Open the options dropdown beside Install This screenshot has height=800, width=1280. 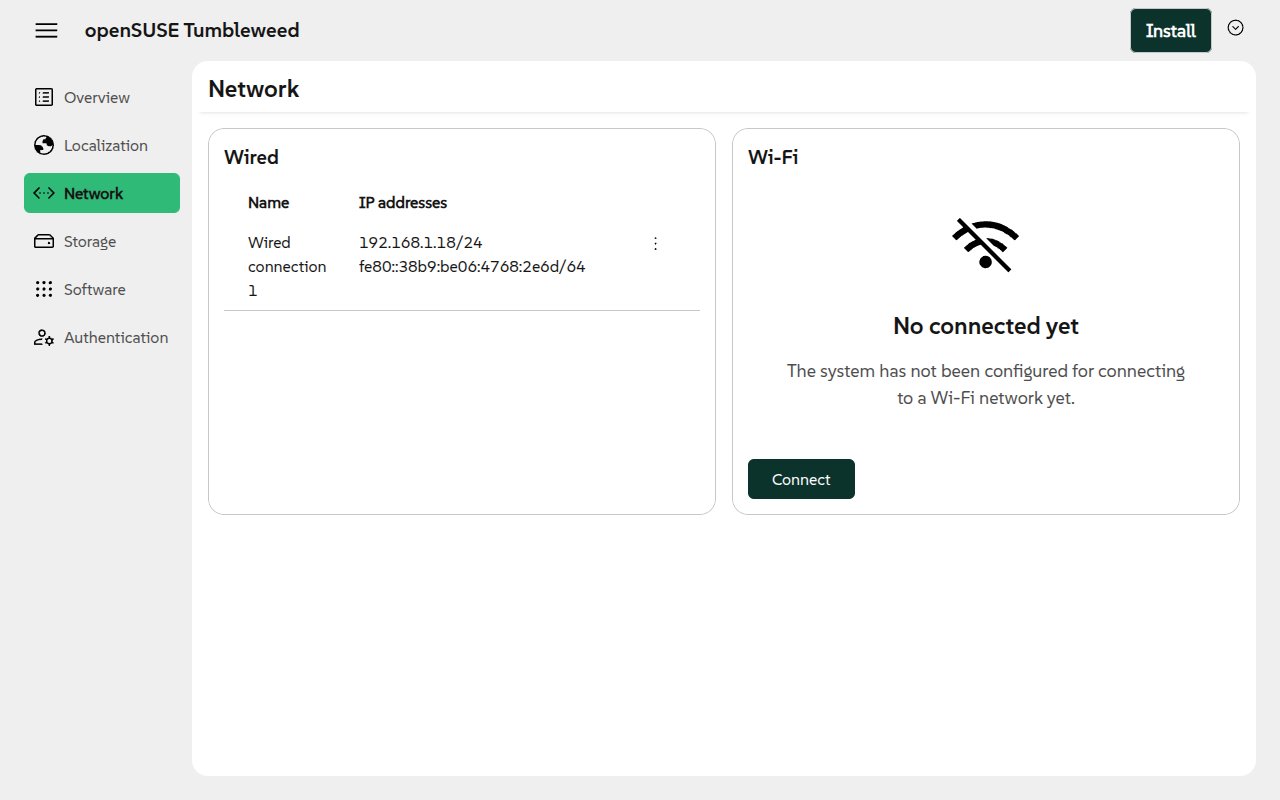(x=1236, y=28)
